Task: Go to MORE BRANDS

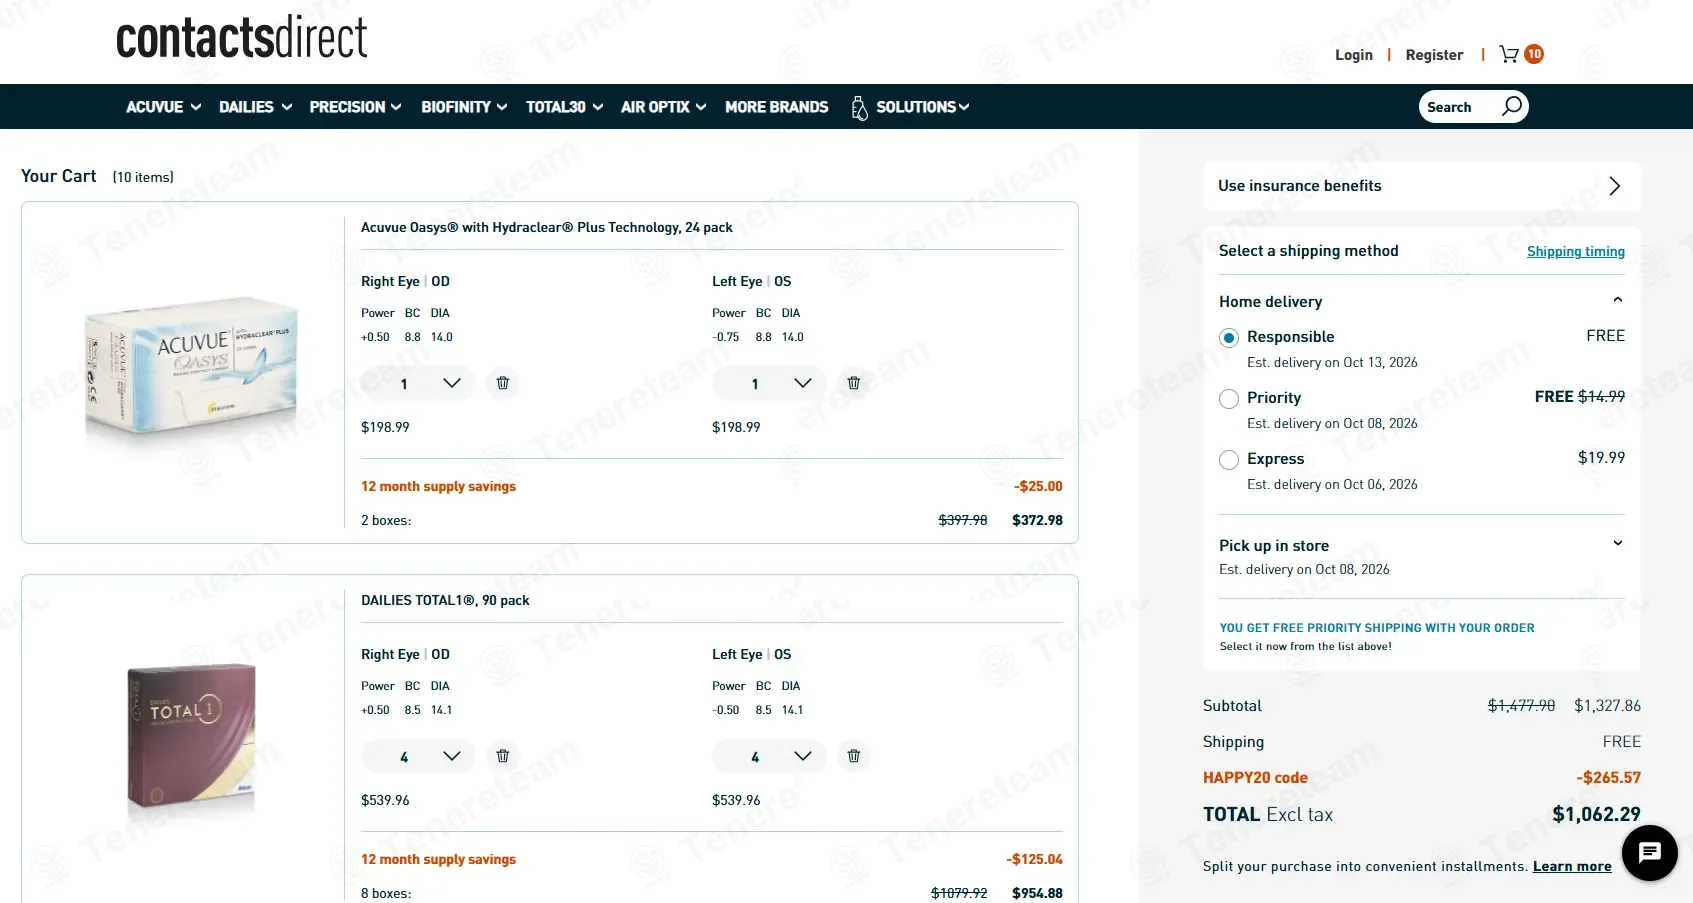Action: click(777, 107)
